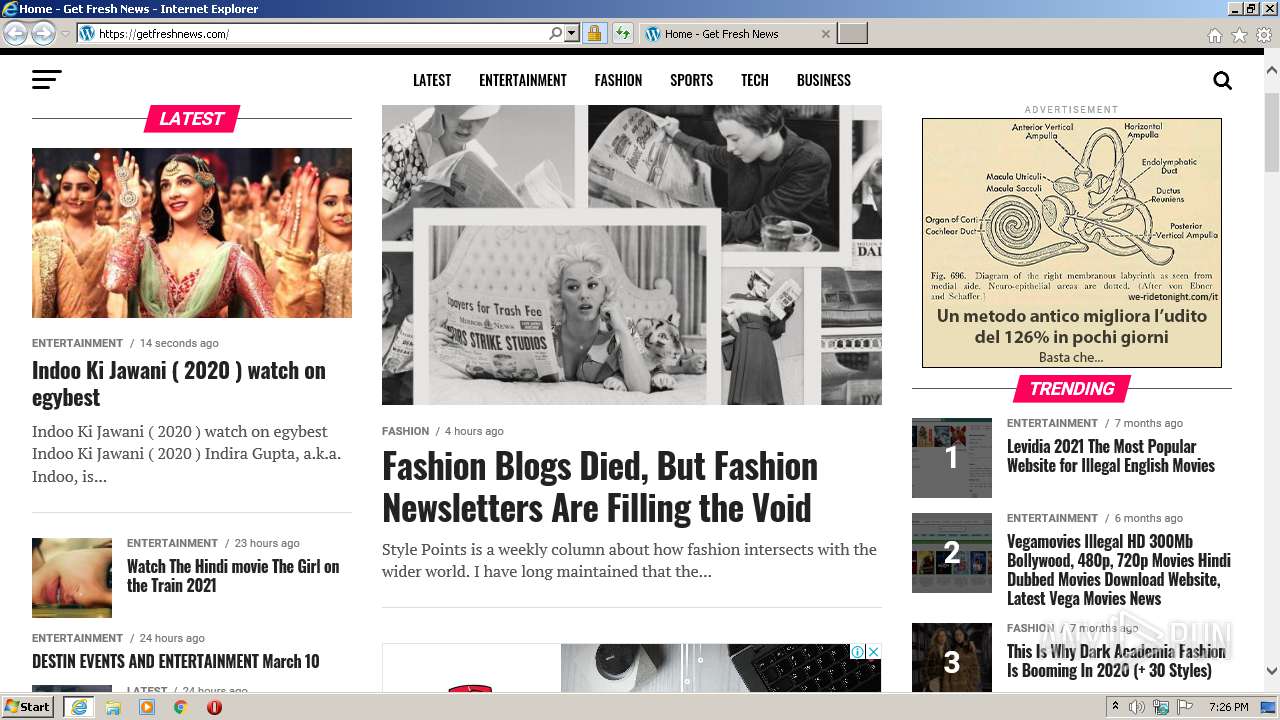
Task: Click The Girl on the Train thumbnail
Action: coord(72,578)
